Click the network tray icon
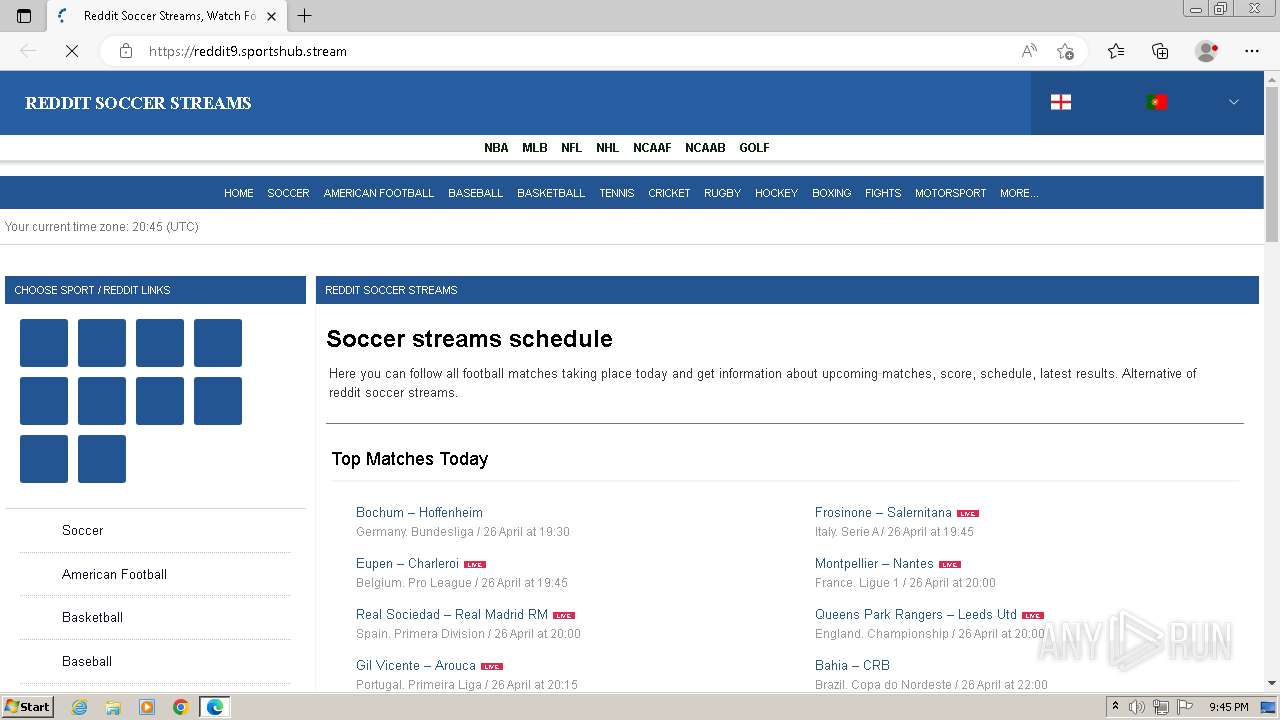This screenshot has height=720, width=1280. [x=1160, y=707]
